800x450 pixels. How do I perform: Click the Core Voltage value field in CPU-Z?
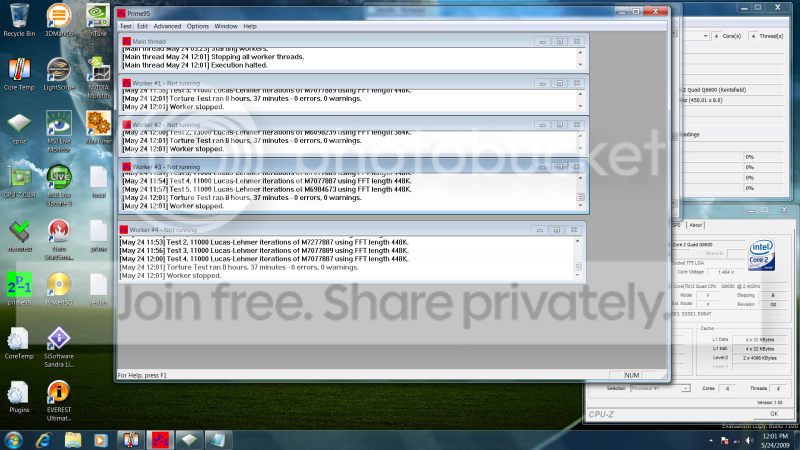click(726, 272)
